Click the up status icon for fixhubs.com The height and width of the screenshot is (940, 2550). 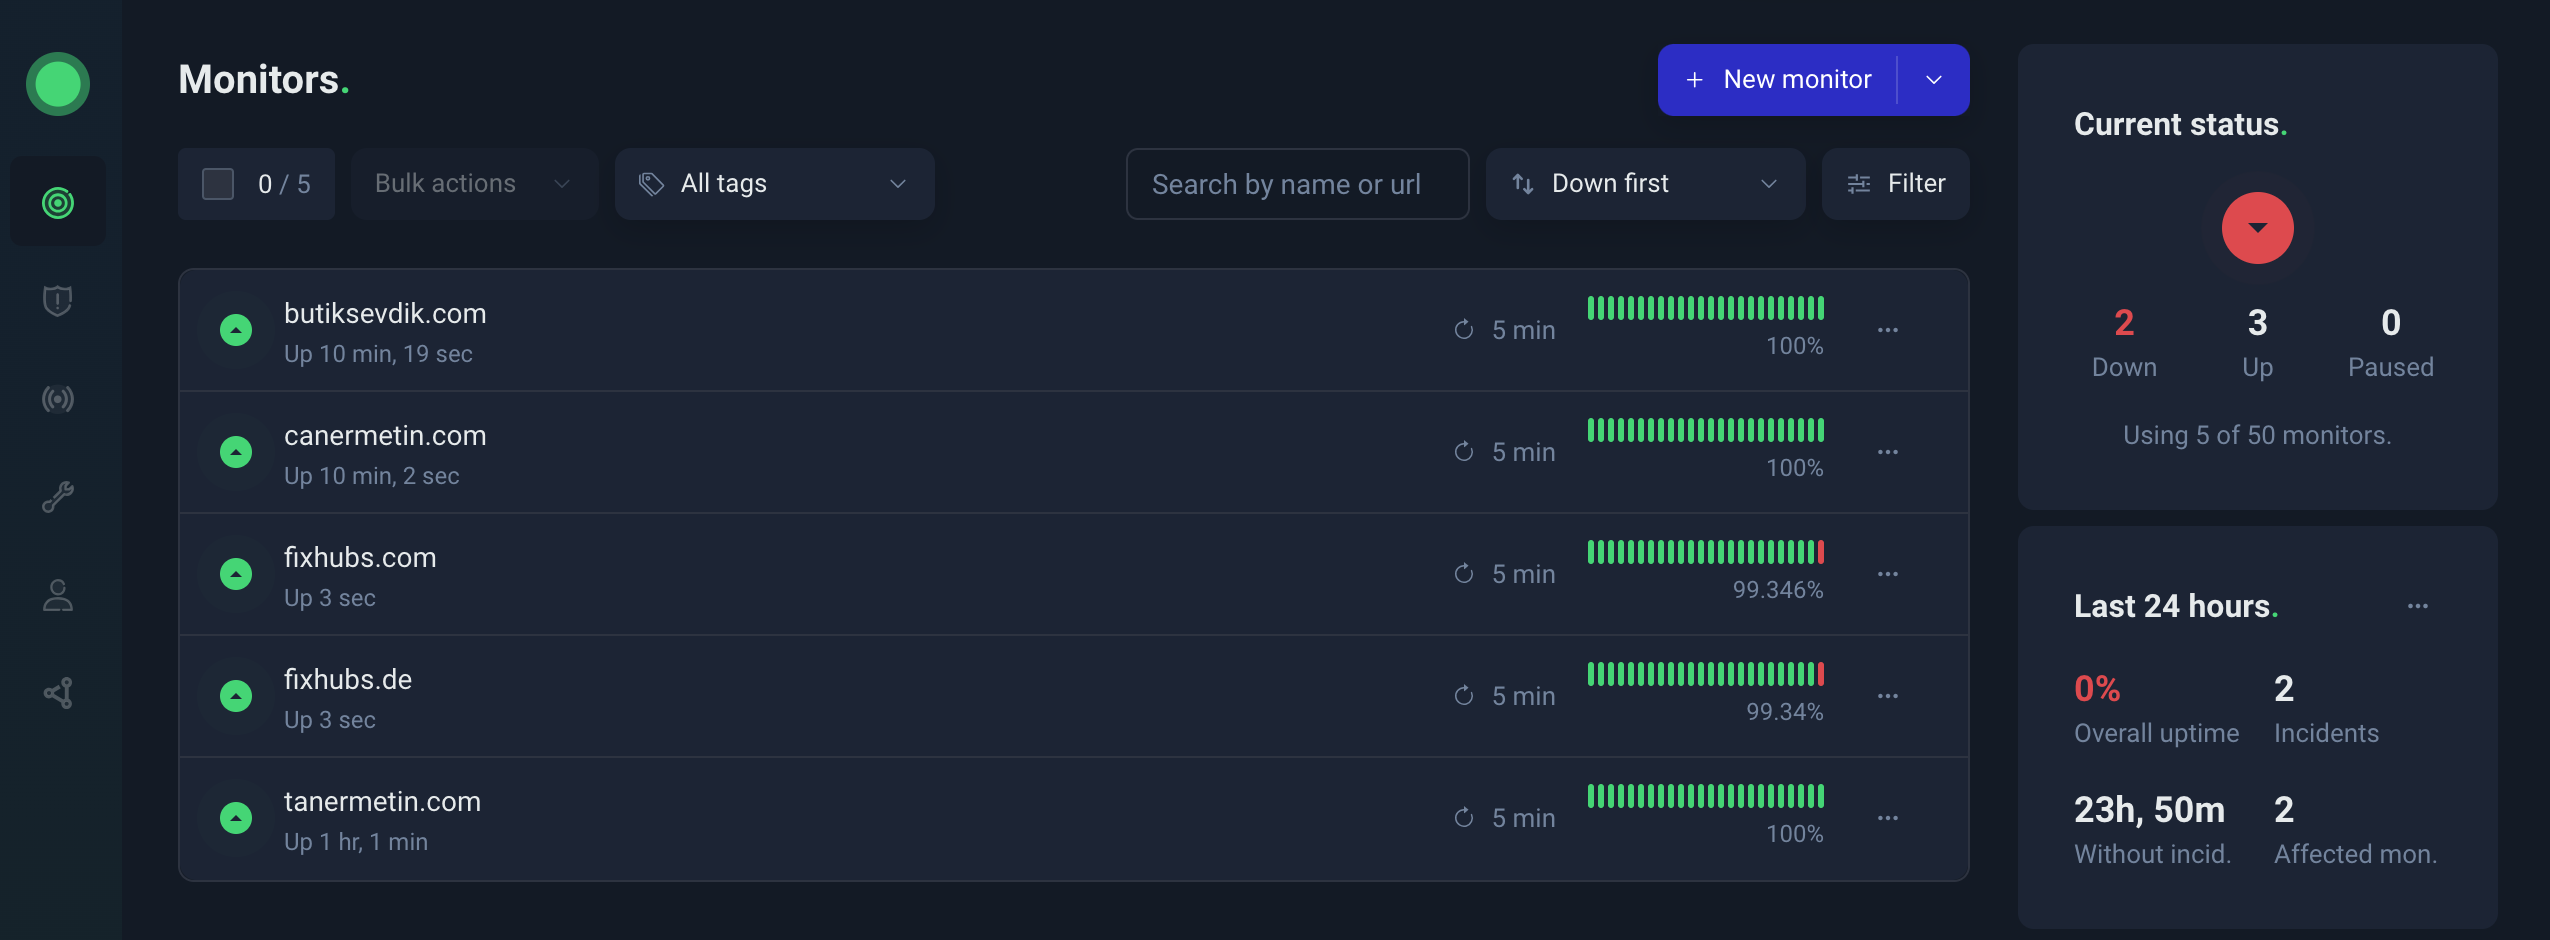point(236,574)
